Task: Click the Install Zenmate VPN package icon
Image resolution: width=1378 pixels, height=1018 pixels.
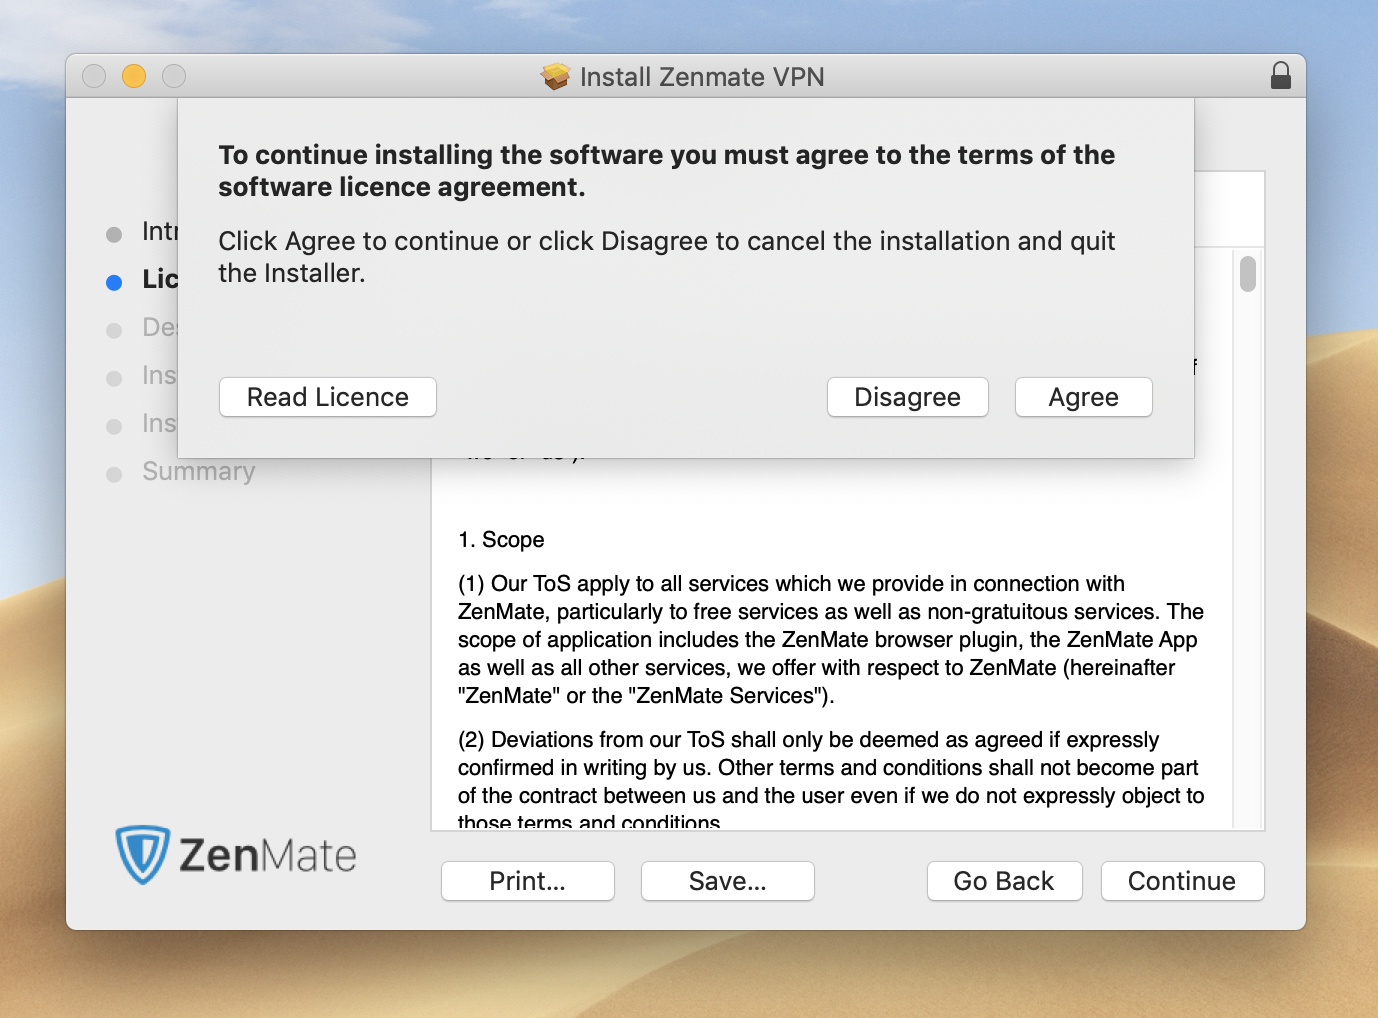Action: coord(556,76)
